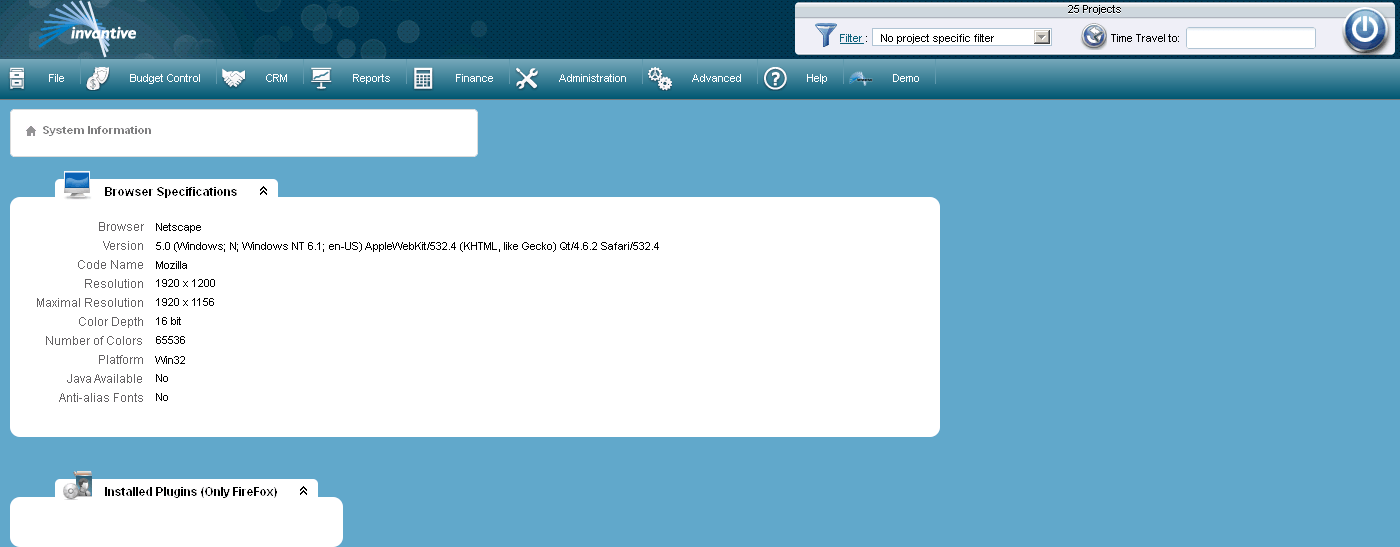Click the Help question mark icon

tap(775, 78)
